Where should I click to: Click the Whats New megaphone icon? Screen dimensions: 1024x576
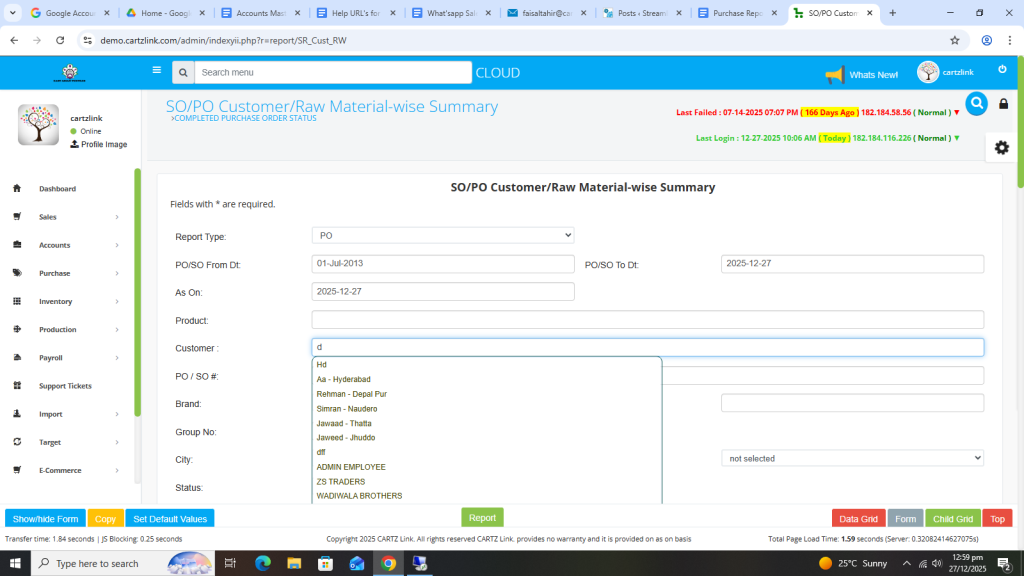(x=834, y=75)
